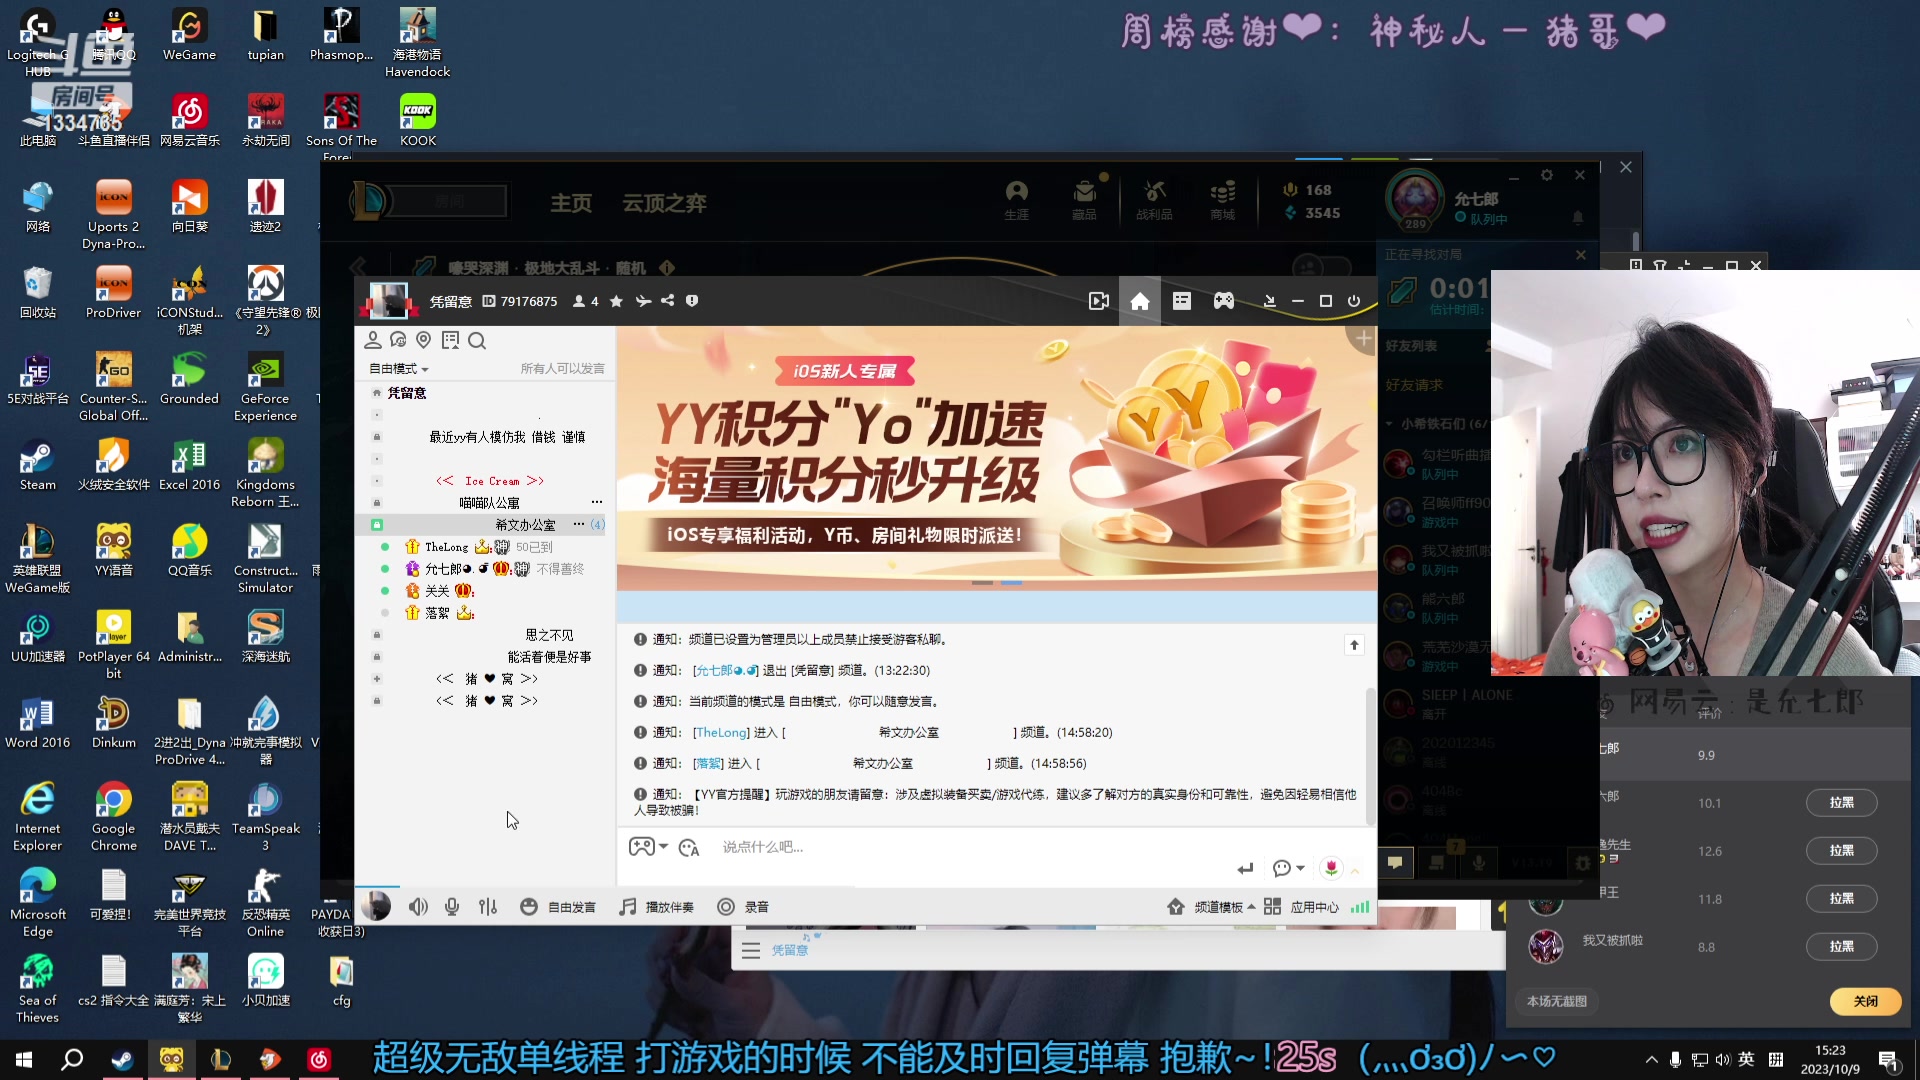Screen dimensions: 1920x1080
Task: Click the YY collapse-to-mini-mode arrow icon
Action: [1269, 301]
